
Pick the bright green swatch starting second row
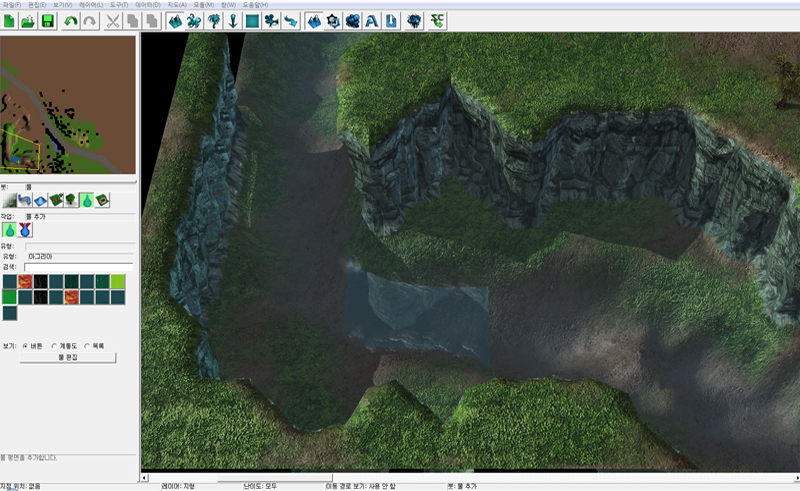[10, 297]
